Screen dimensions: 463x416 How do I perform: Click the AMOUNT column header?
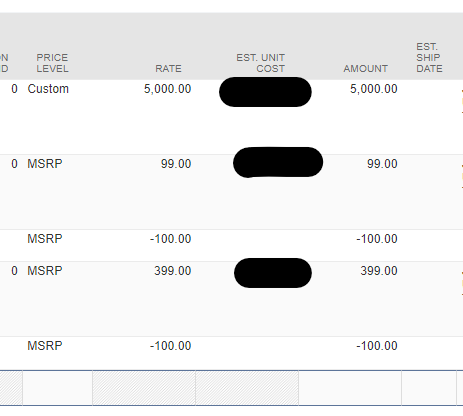[366, 69]
